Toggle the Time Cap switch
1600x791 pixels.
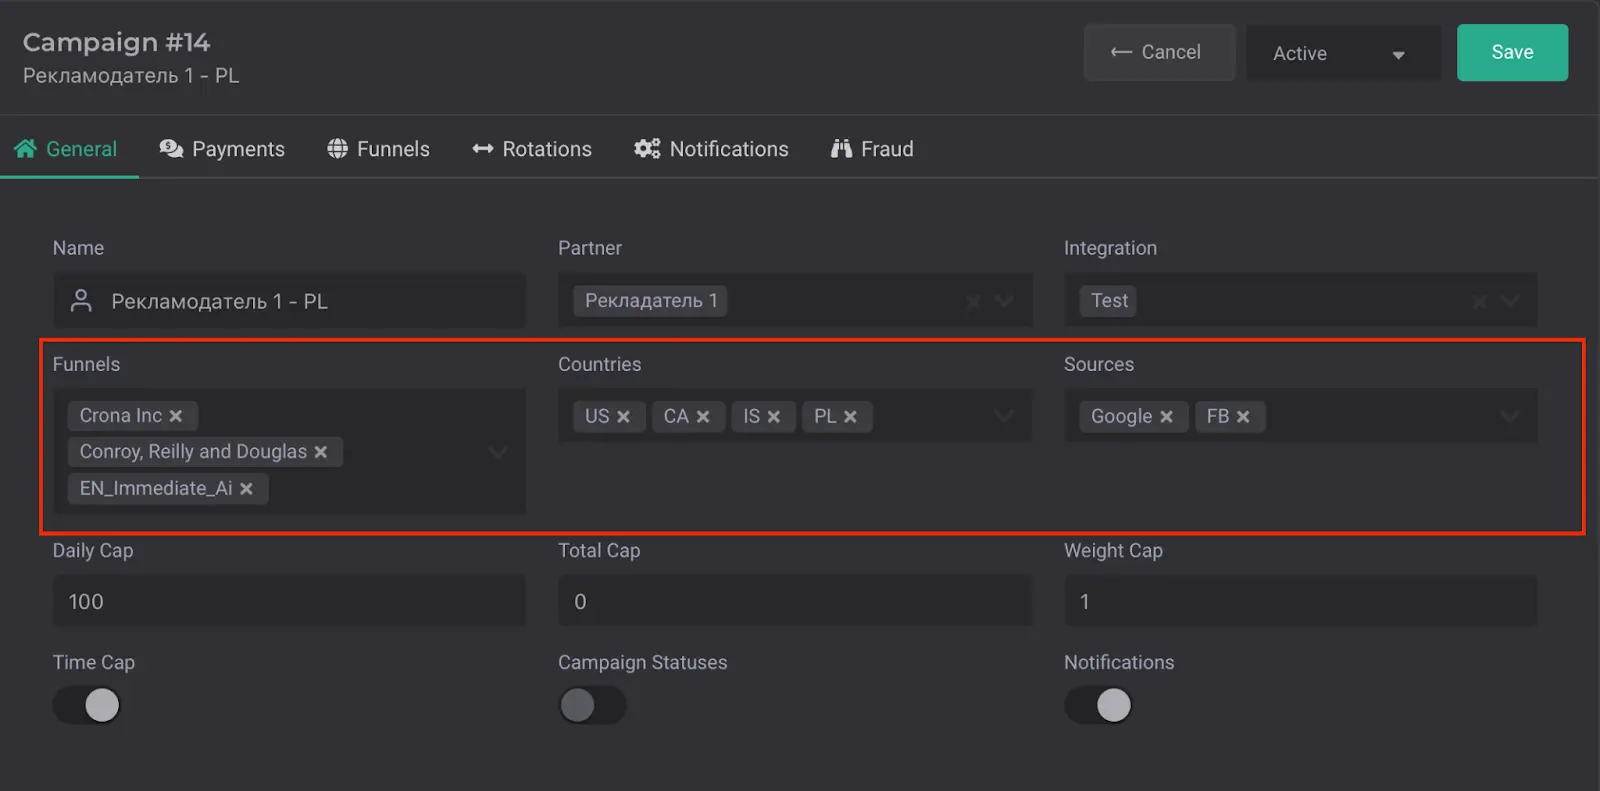tap(87, 705)
